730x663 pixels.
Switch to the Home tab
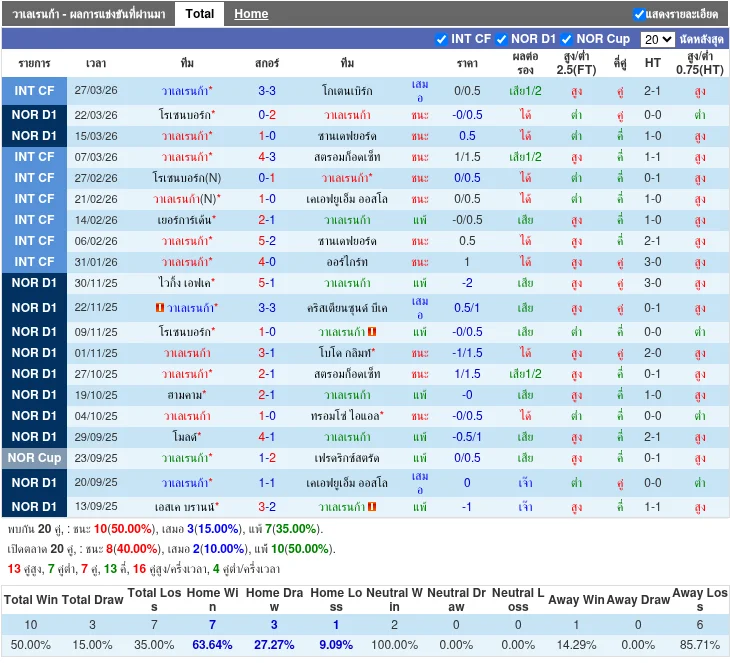point(251,14)
